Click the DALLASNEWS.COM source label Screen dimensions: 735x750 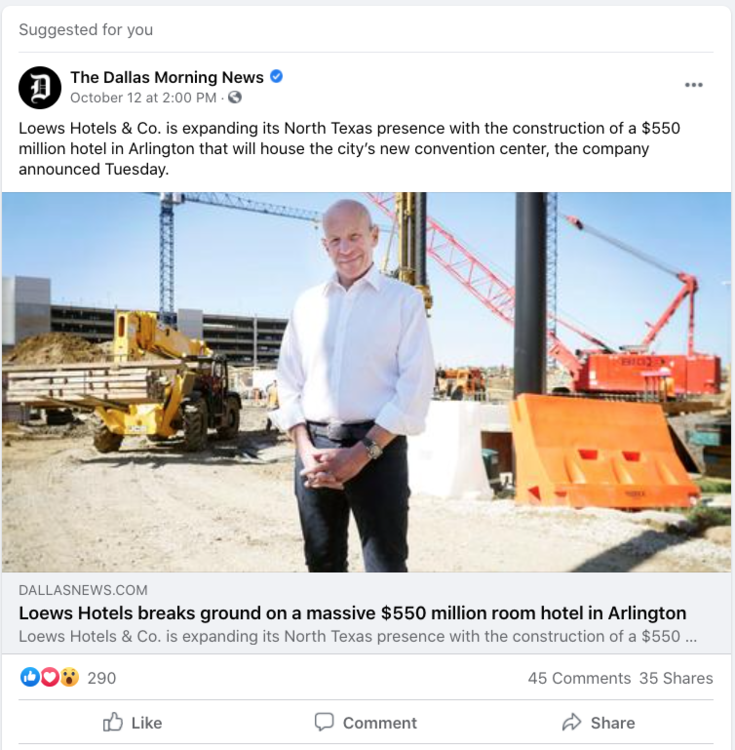pyautogui.click(x=83, y=590)
